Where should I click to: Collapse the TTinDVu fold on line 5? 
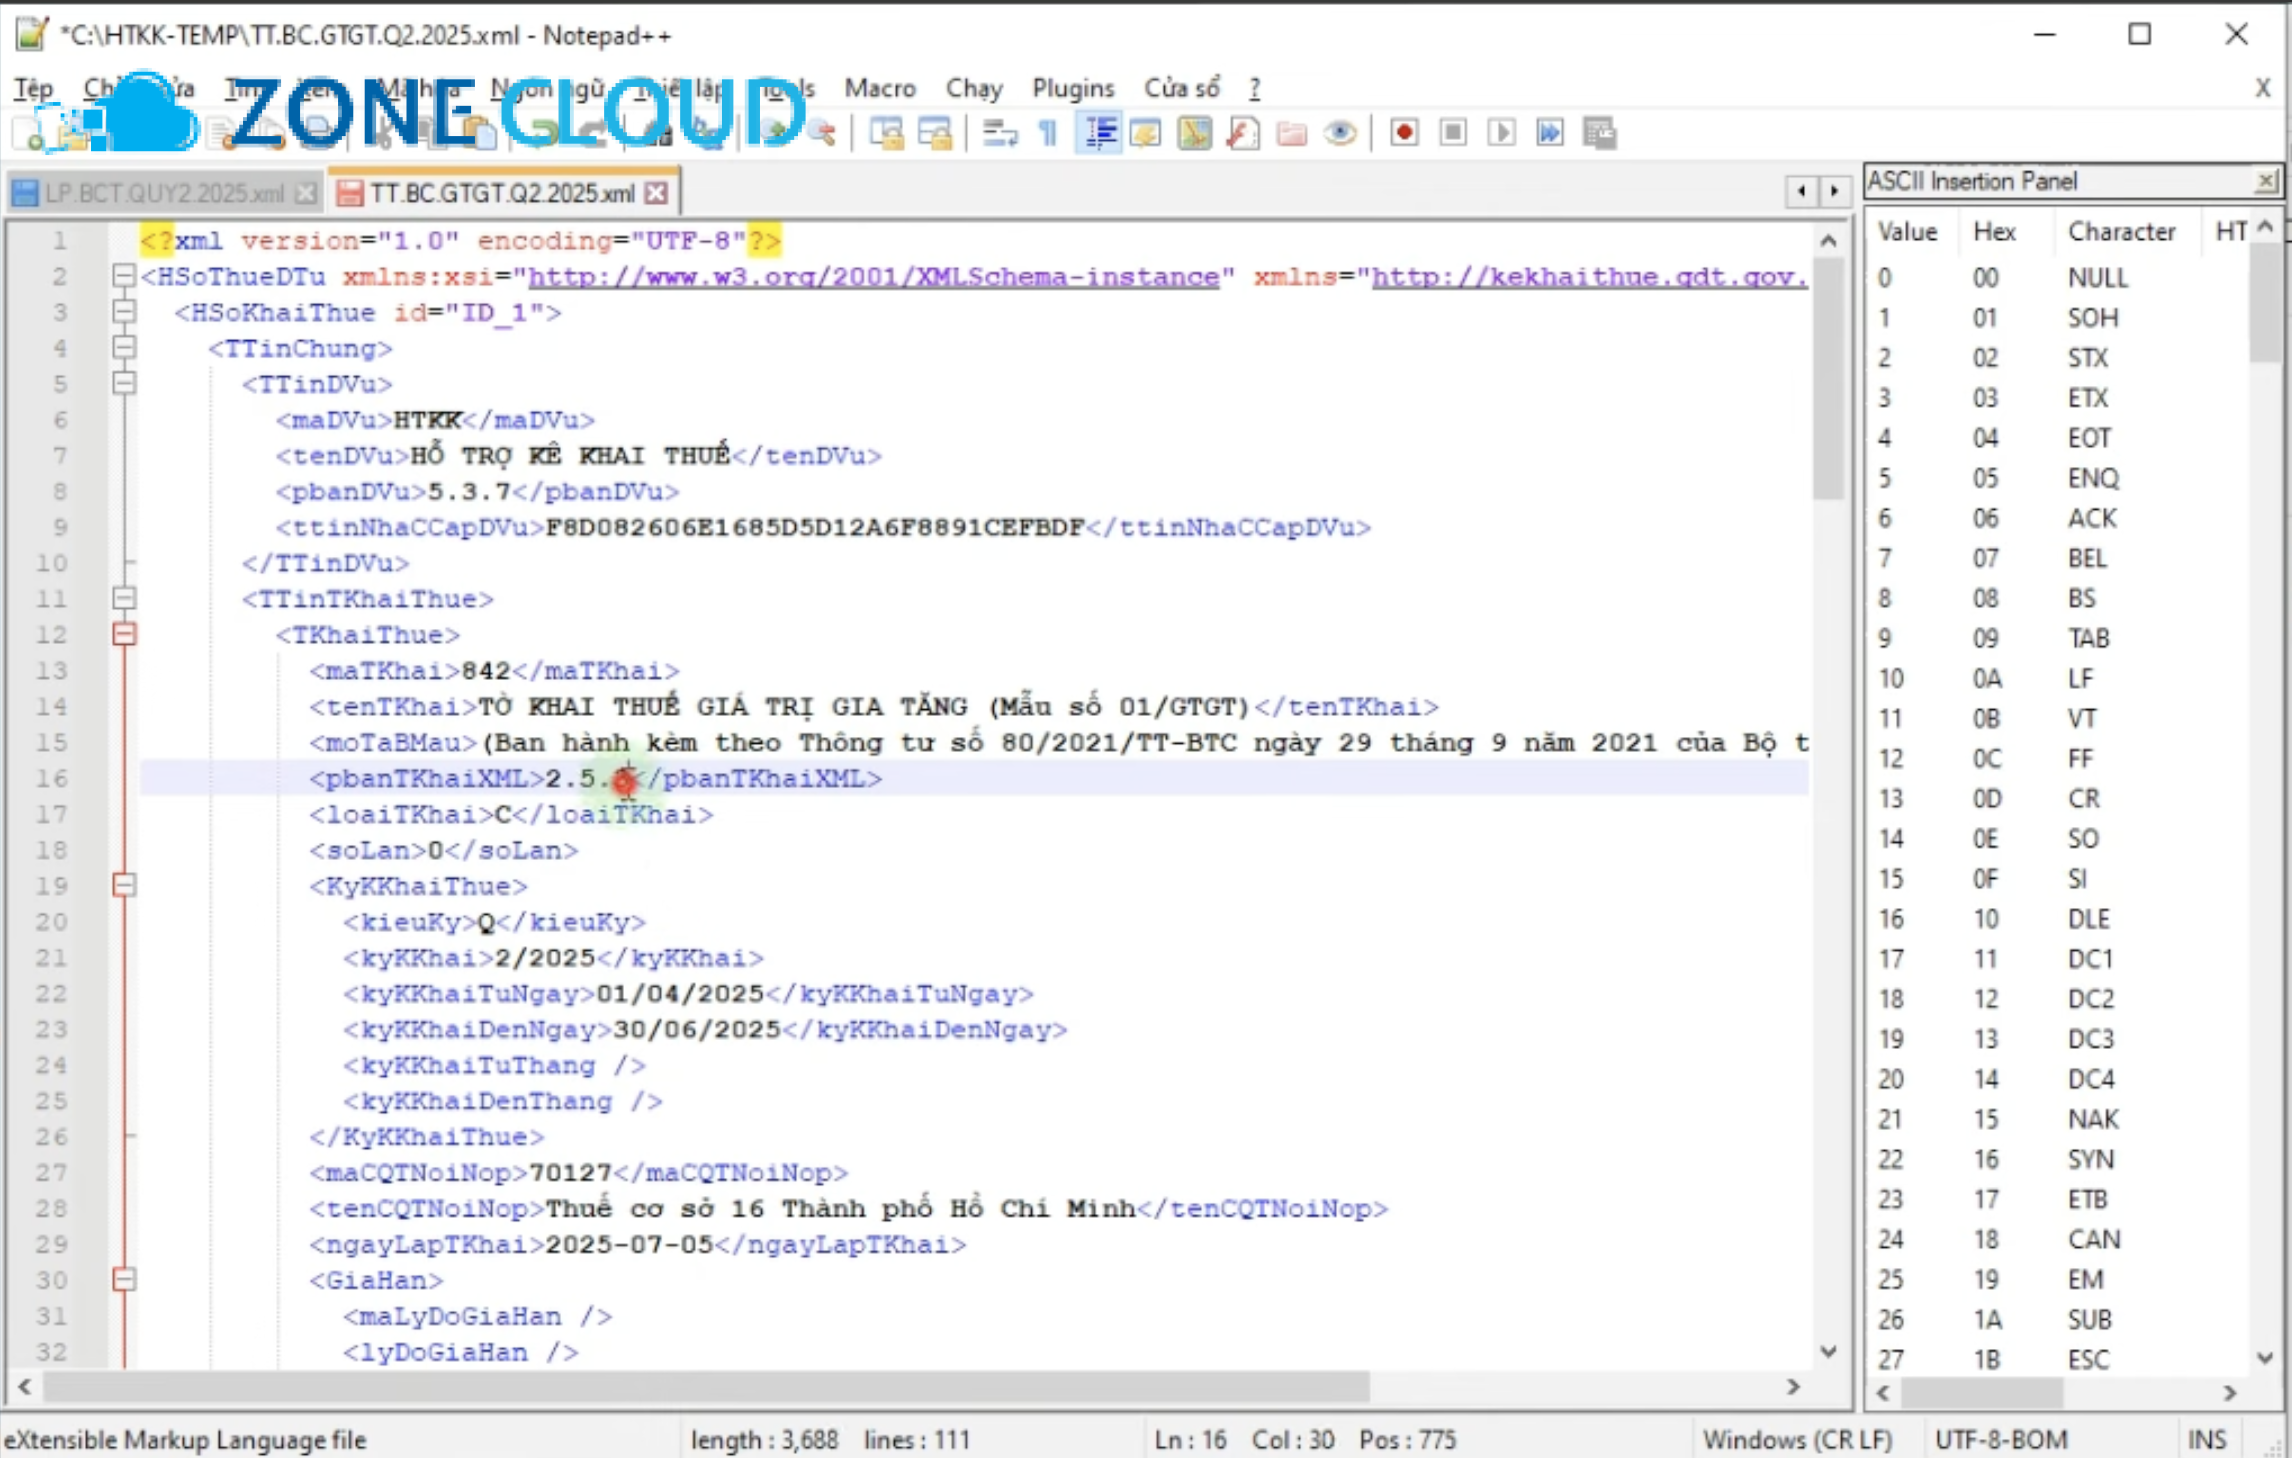(x=124, y=384)
